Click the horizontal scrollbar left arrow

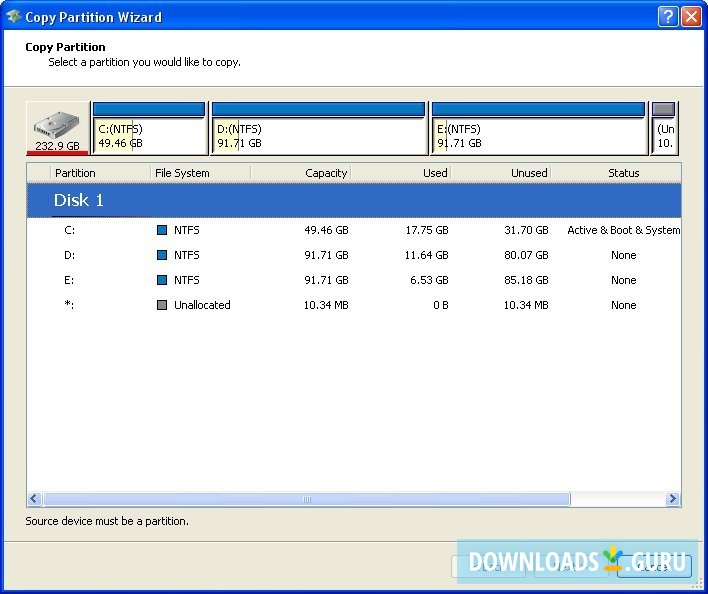34,499
